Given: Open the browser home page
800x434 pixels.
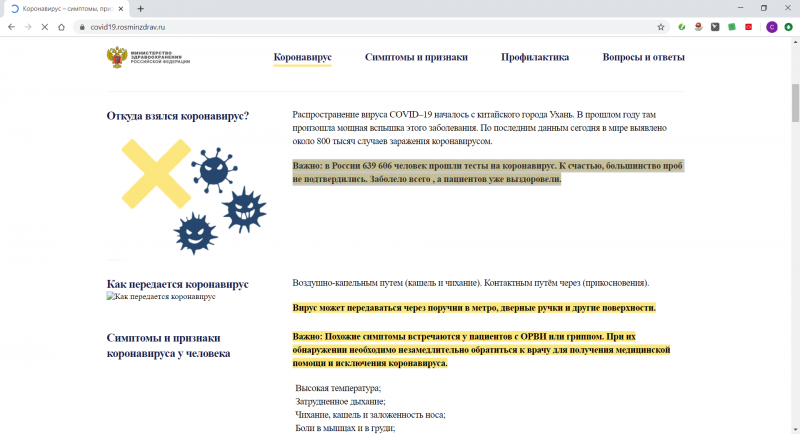Looking at the screenshot, I should click(61, 27).
